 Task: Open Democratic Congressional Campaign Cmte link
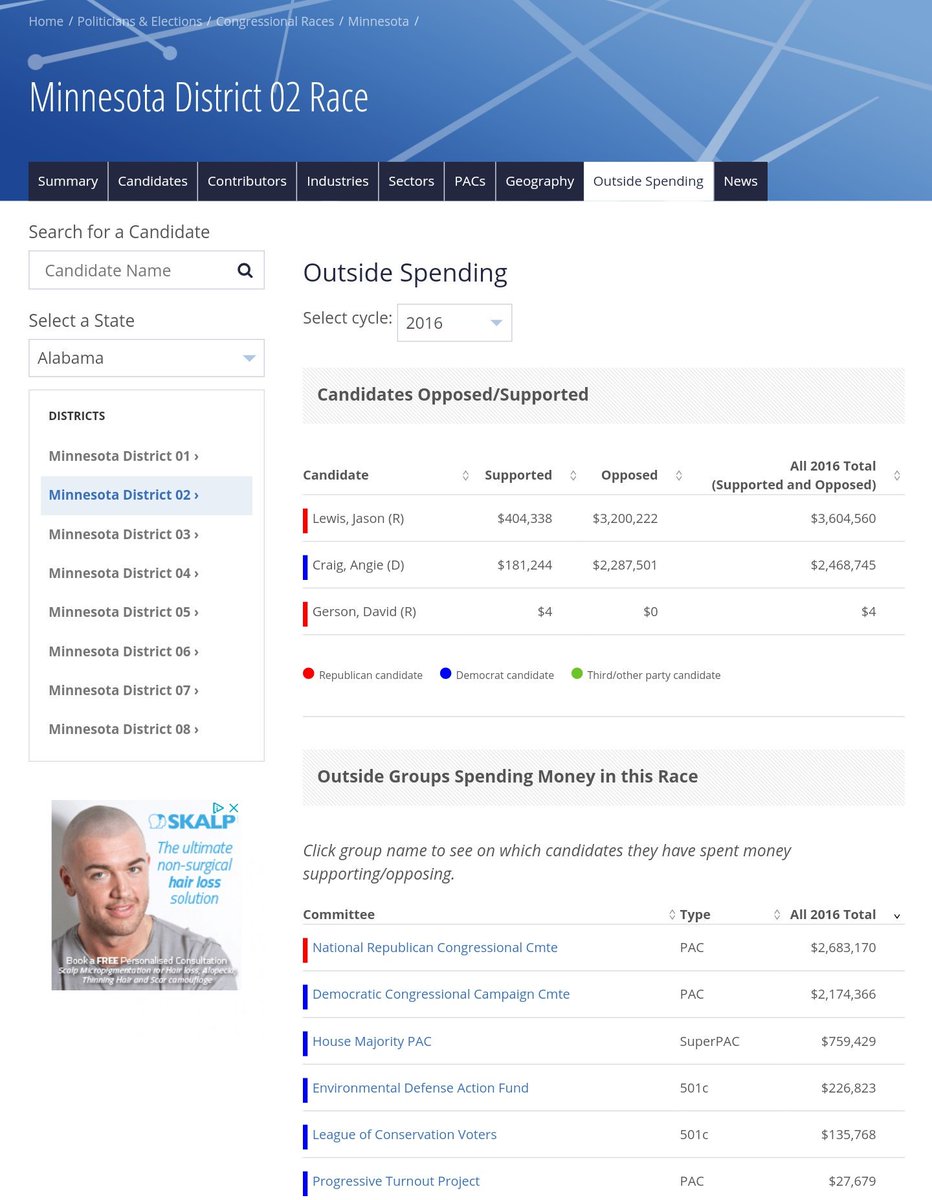click(x=441, y=994)
